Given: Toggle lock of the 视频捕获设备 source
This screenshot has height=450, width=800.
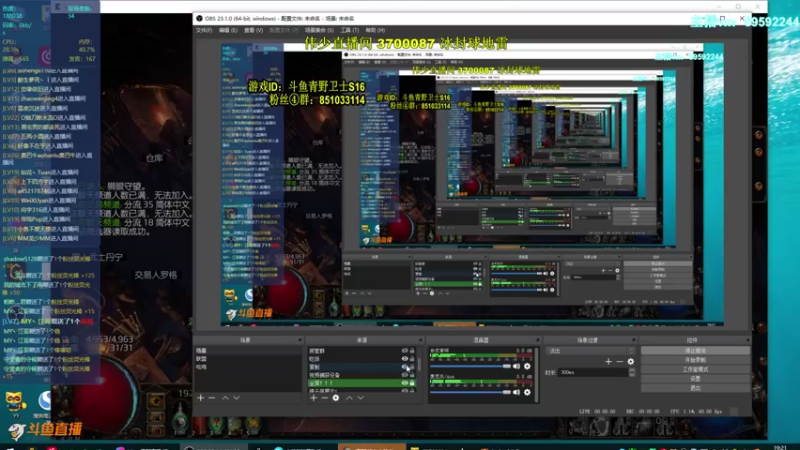Looking at the screenshot, I should click(x=412, y=375).
